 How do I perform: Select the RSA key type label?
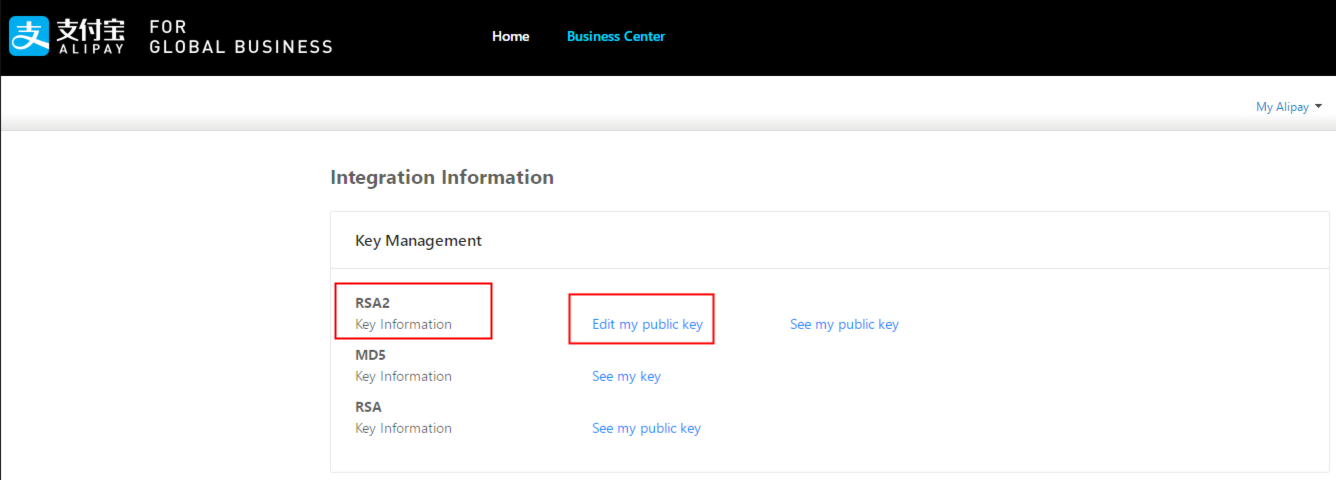[368, 407]
